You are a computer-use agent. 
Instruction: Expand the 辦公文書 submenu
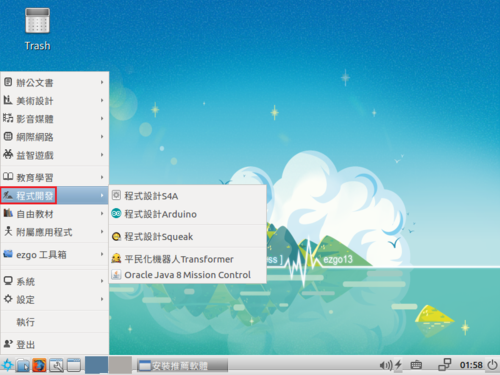coord(55,82)
